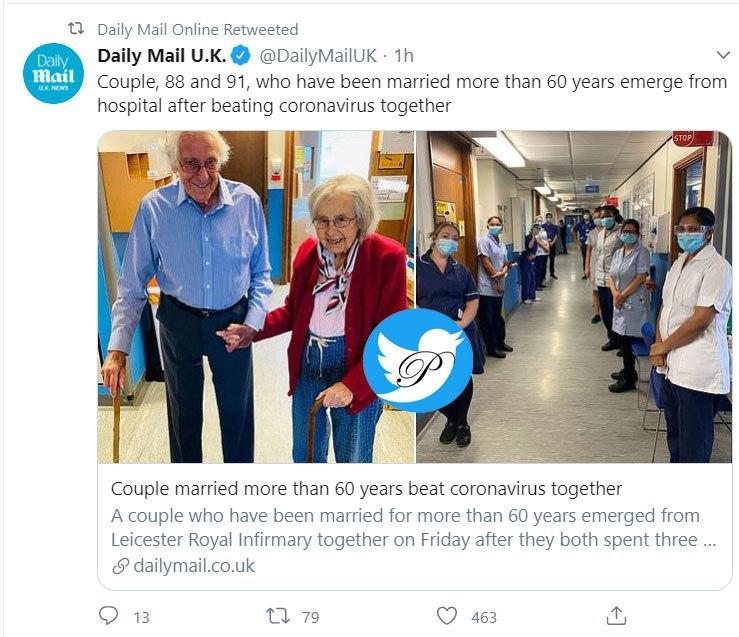The width and height of the screenshot is (739, 637).
Task: Click the Daily Mail profile avatar
Action: tap(54, 73)
